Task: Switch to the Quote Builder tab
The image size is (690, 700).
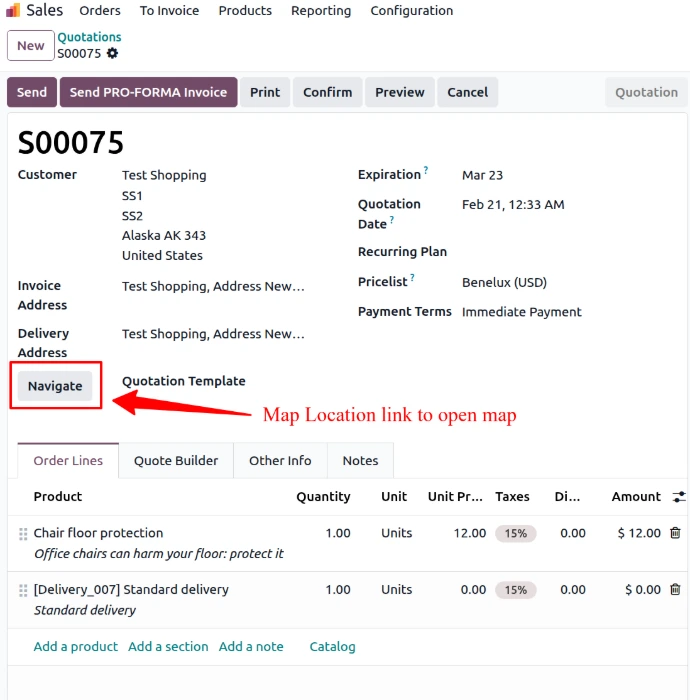Action: click(176, 461)
